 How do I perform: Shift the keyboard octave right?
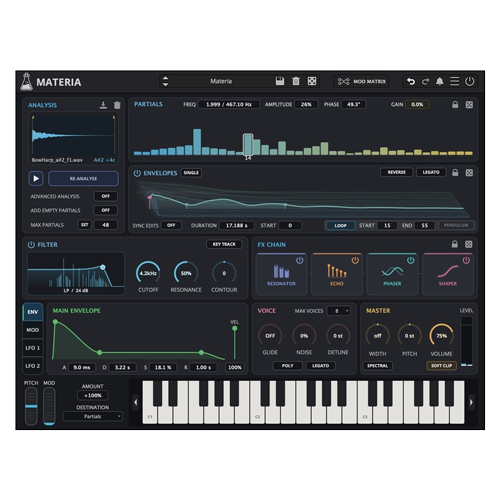[x=471, y=402]
